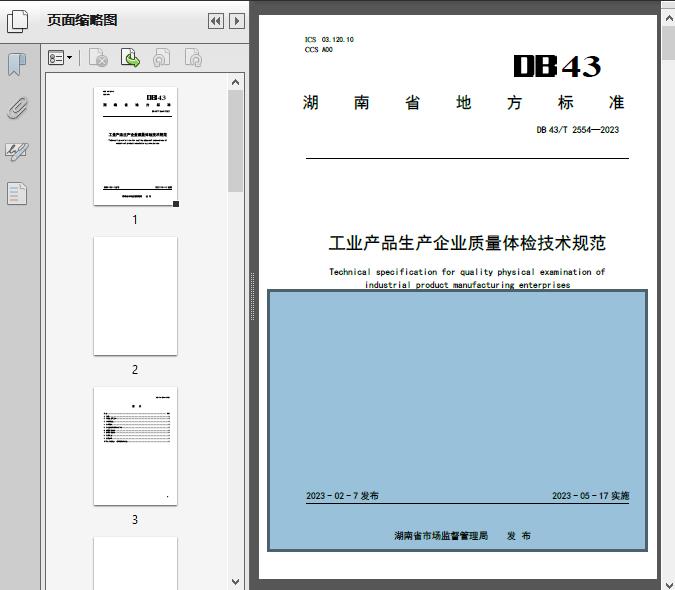
Task: Click the page label 2 under thumbnail
Action: [x=135, y=370]
